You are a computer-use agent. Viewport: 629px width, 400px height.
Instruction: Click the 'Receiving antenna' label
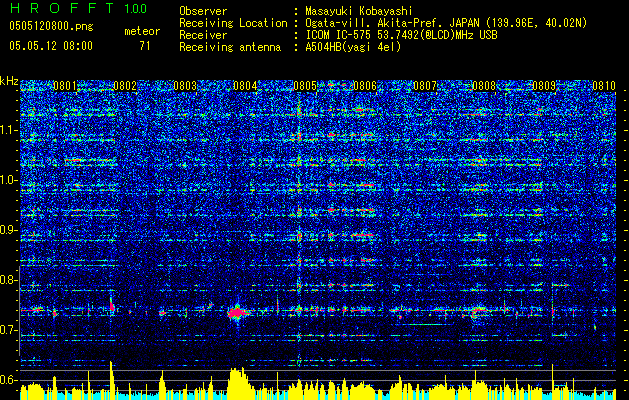point(230,47)
